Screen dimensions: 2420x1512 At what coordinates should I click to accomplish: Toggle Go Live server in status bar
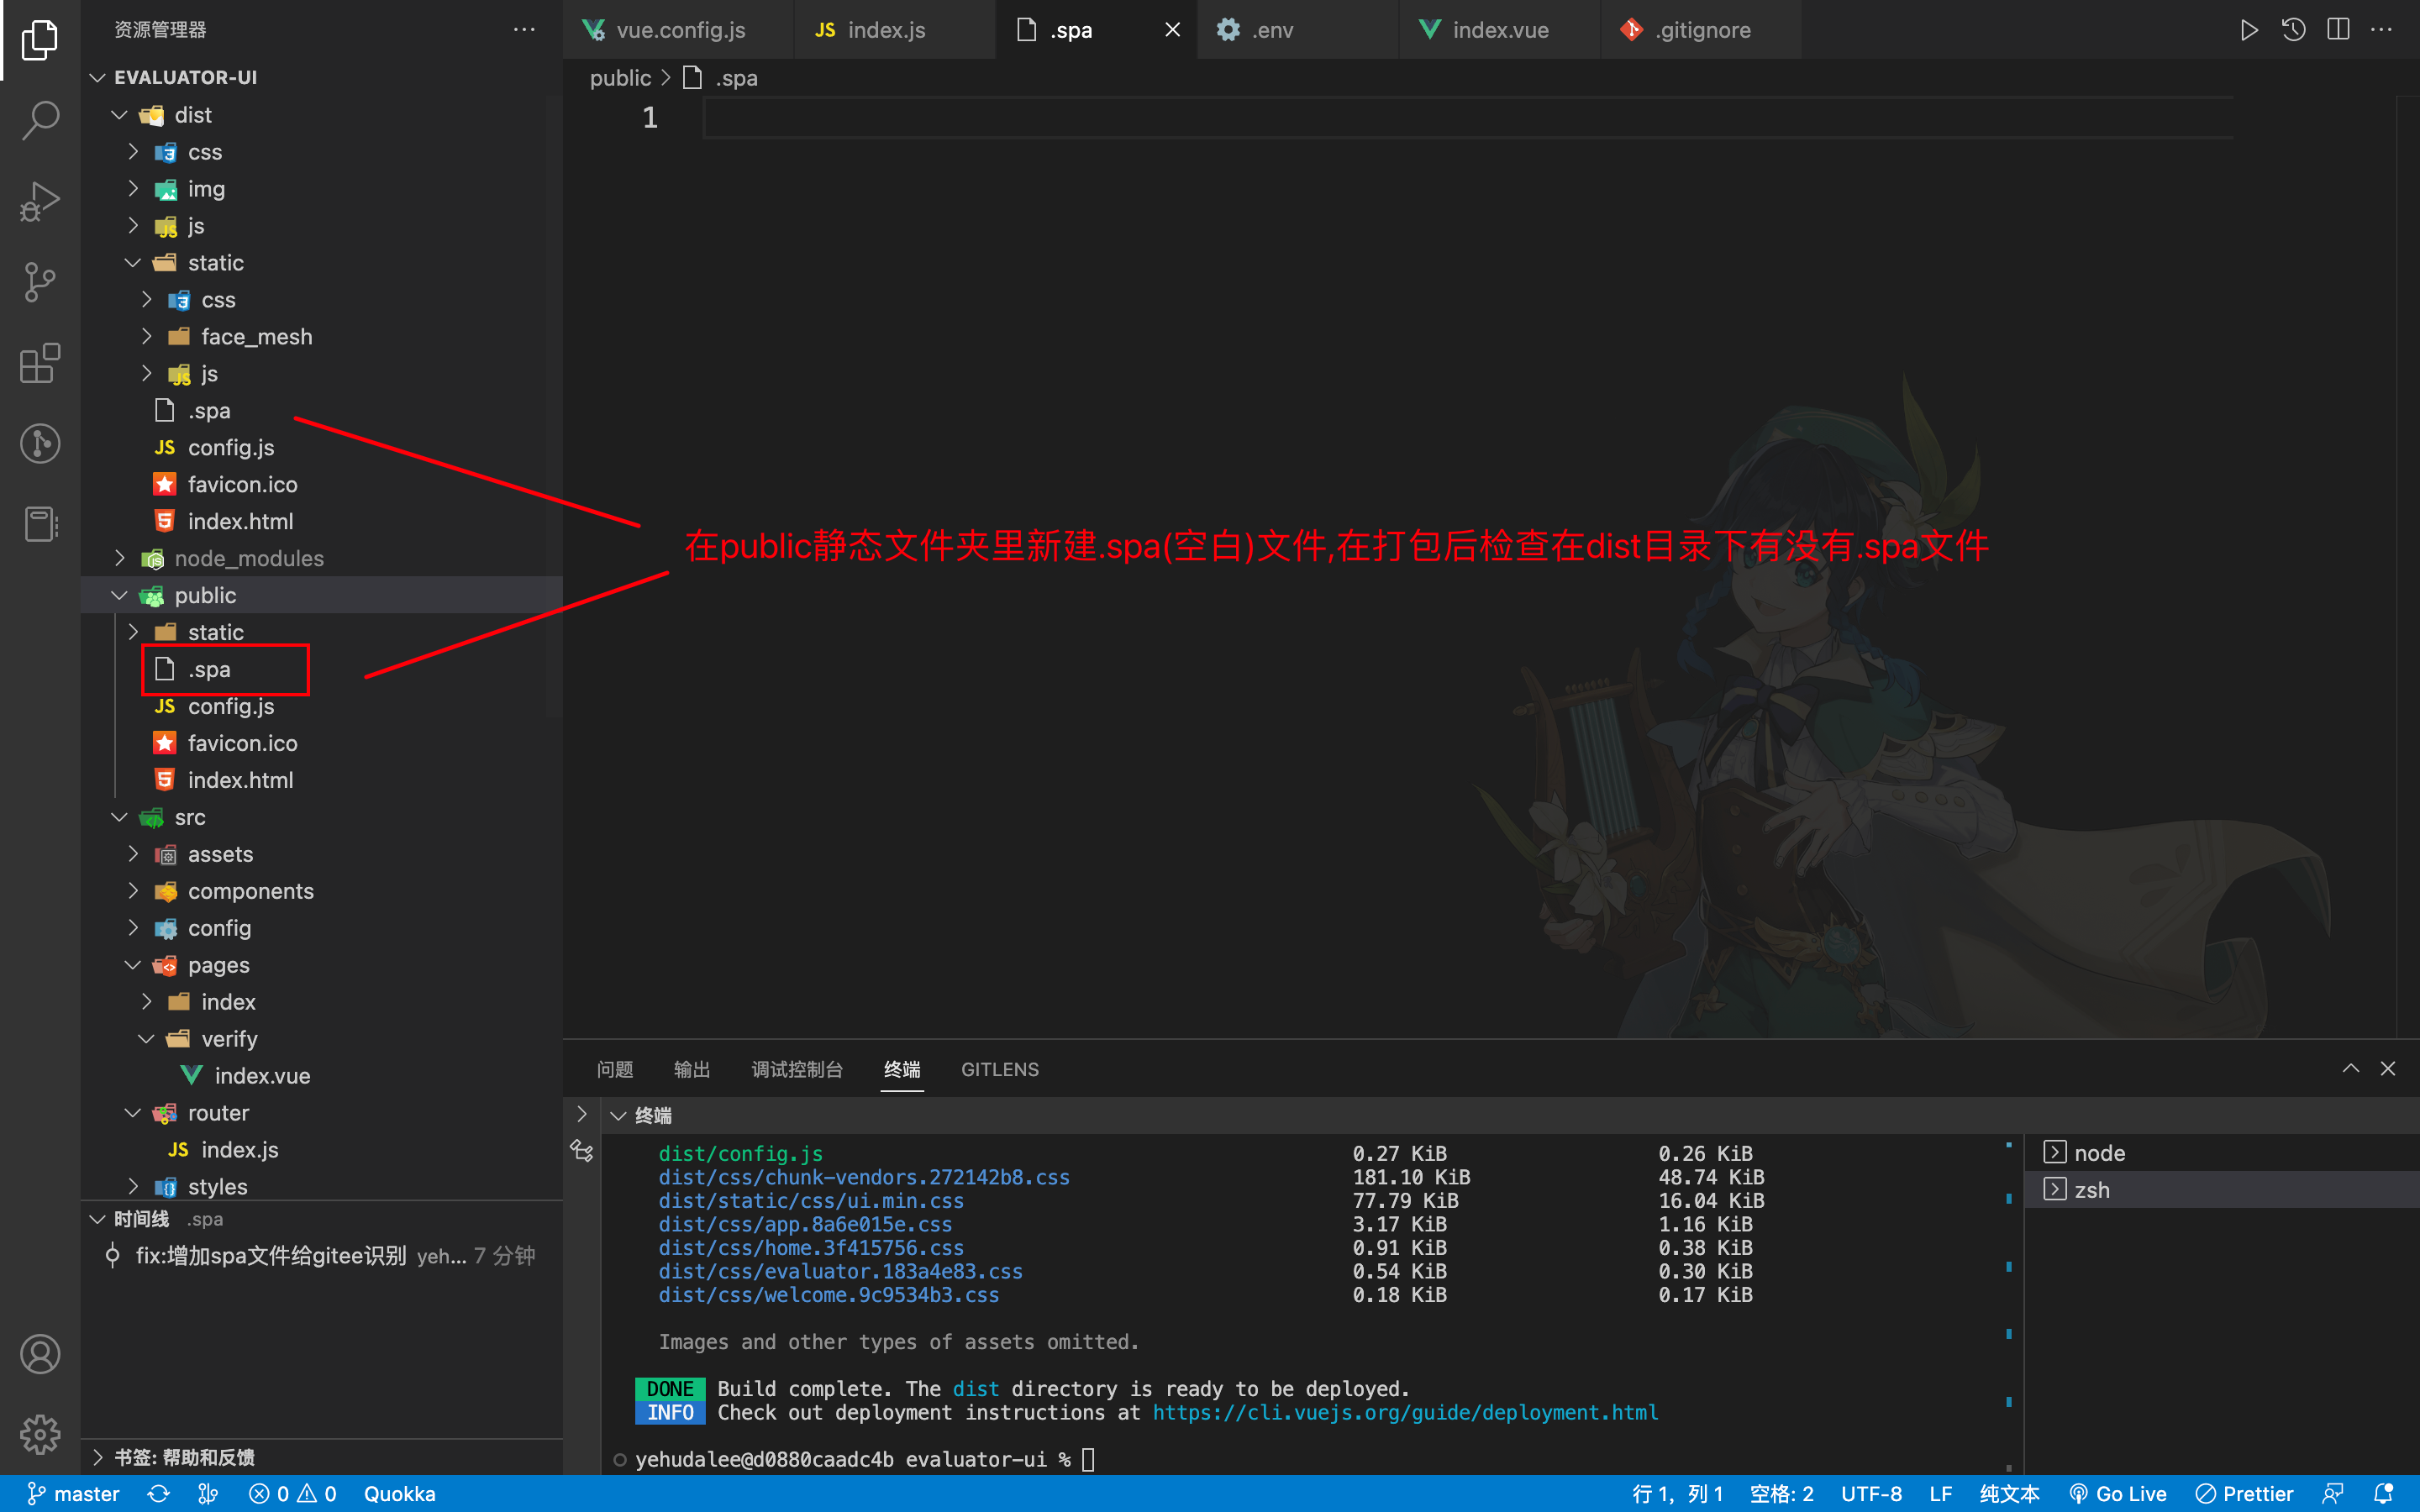coord(2118,1493)
